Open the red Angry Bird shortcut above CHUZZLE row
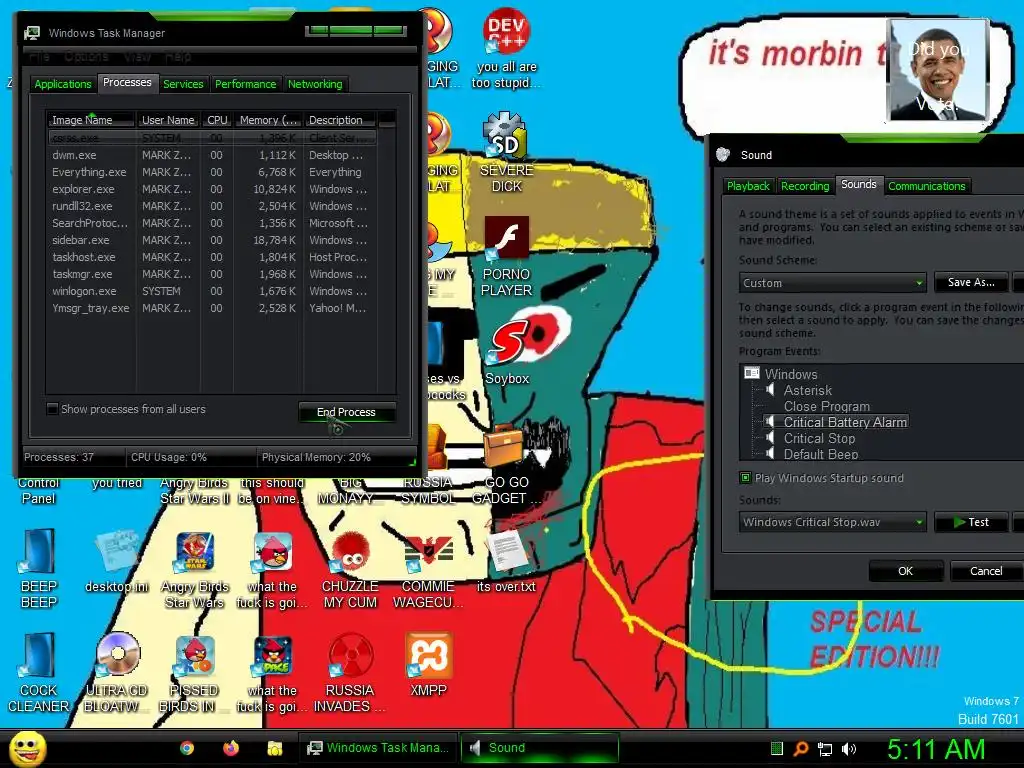 point(272,552)
